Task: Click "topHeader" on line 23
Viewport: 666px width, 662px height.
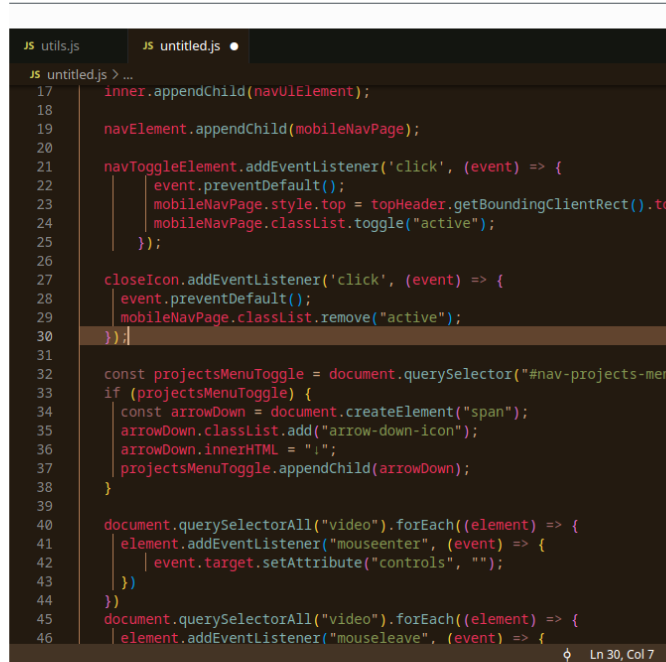Action: coord(408,205)
